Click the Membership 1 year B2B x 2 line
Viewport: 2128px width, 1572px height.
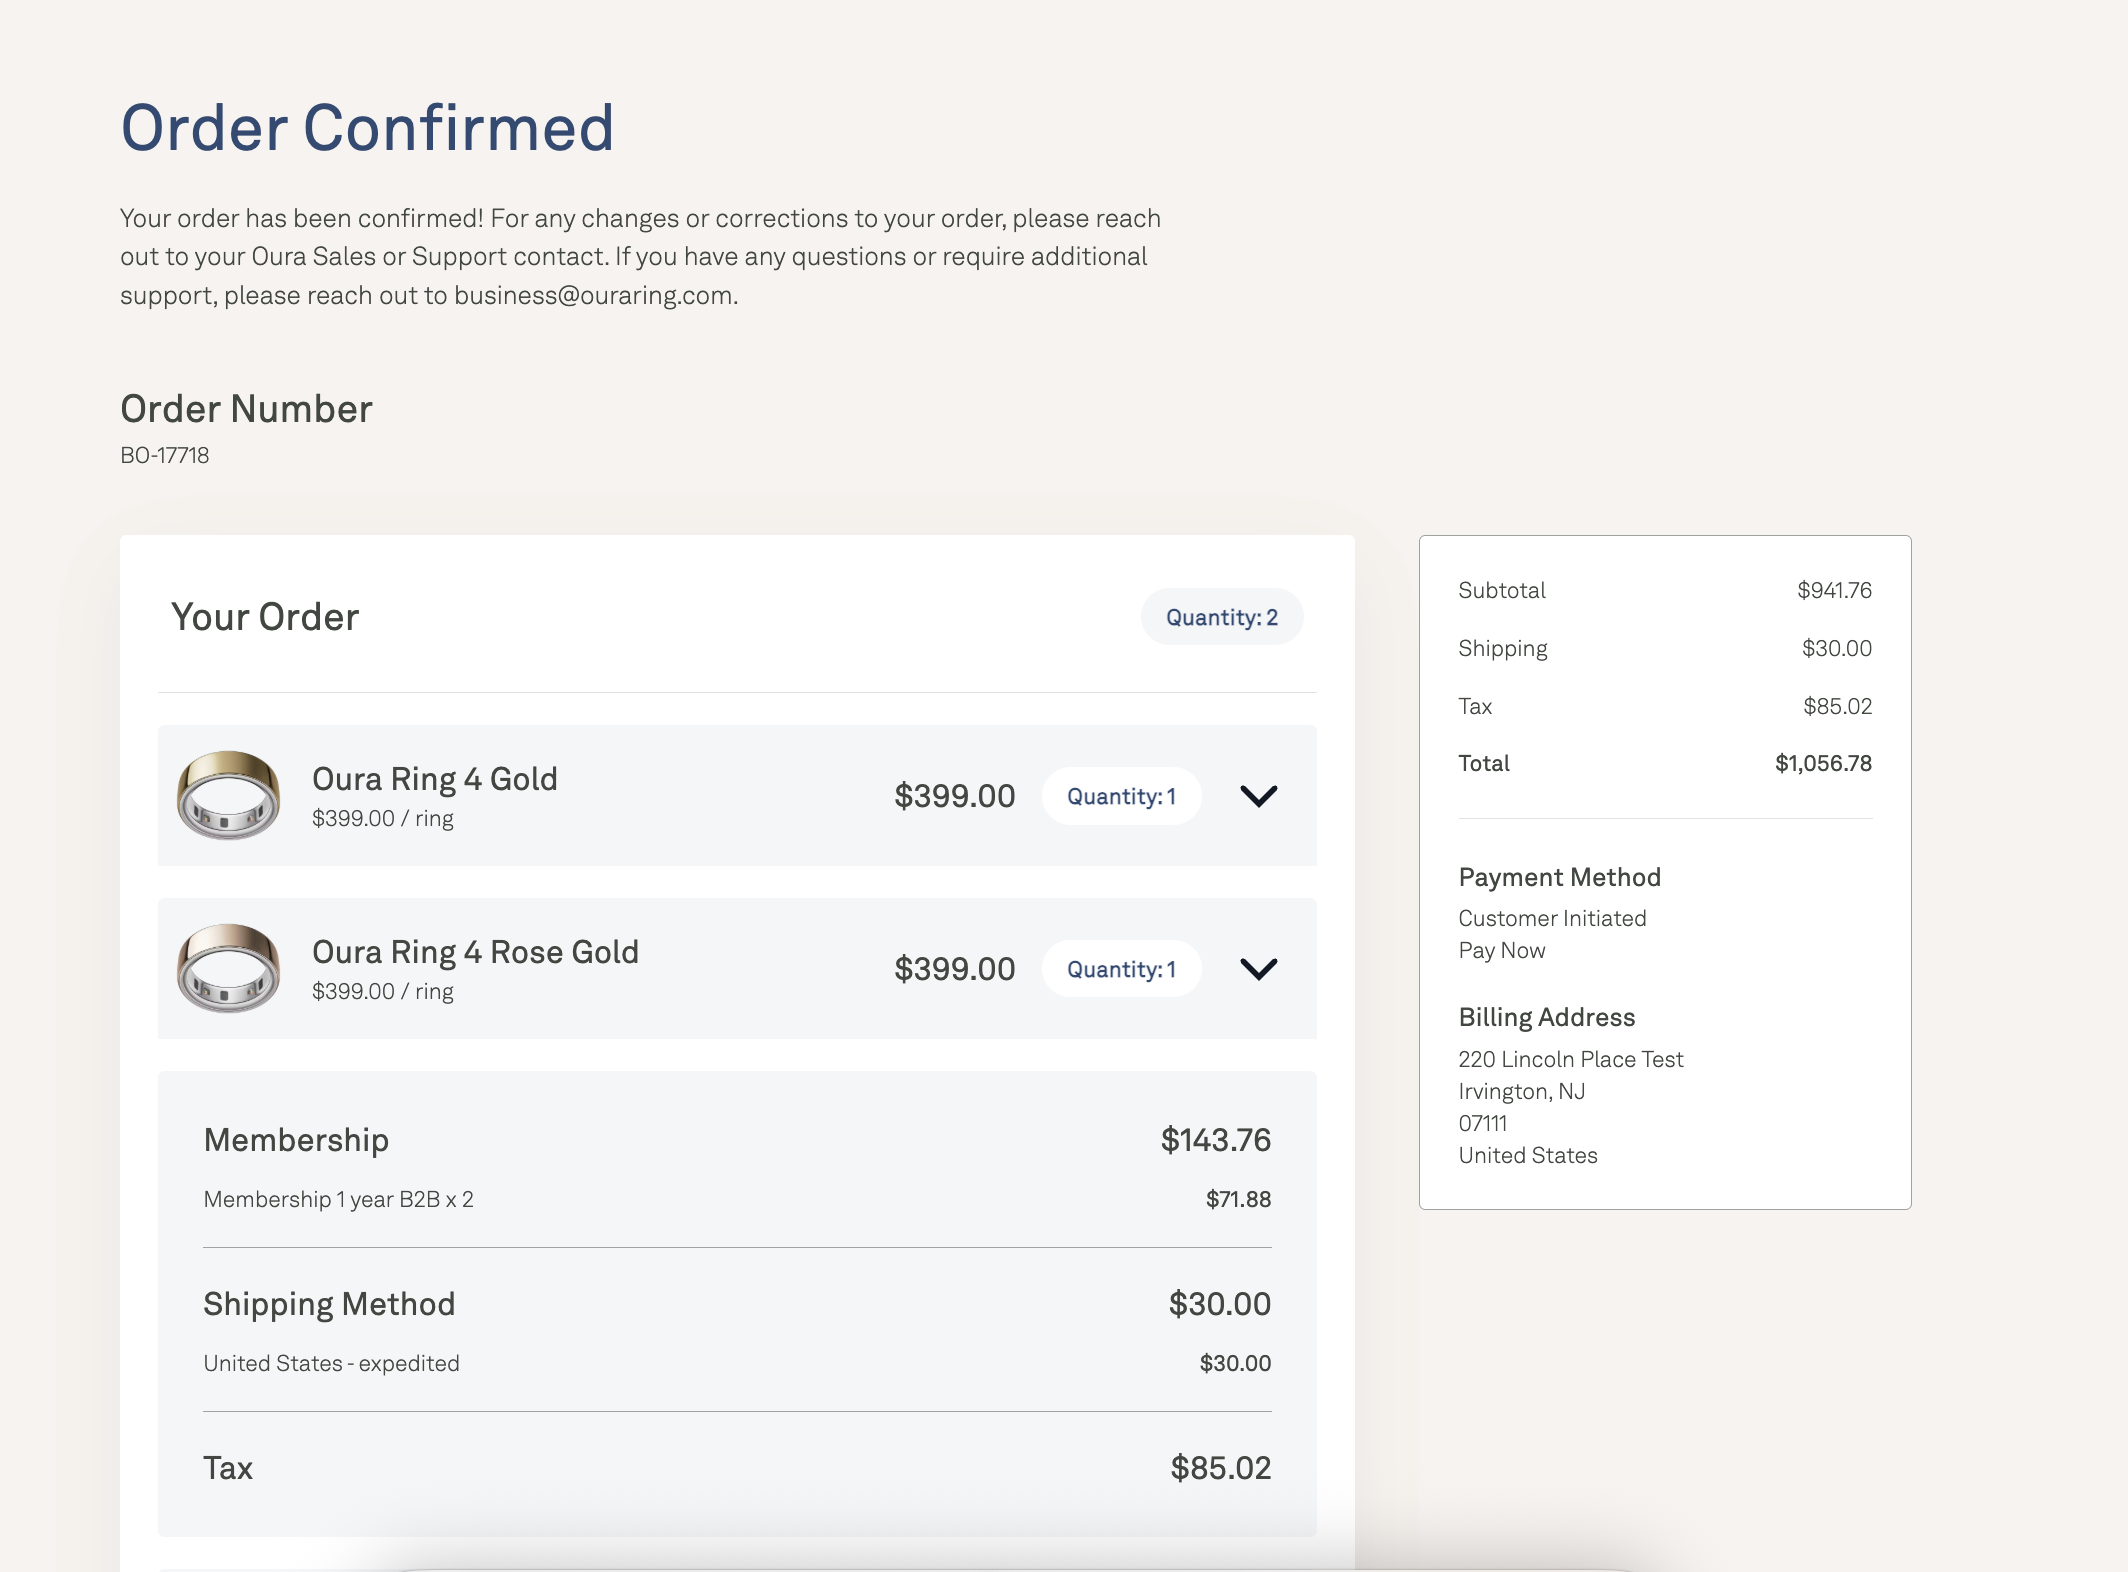pos(338,1199)
